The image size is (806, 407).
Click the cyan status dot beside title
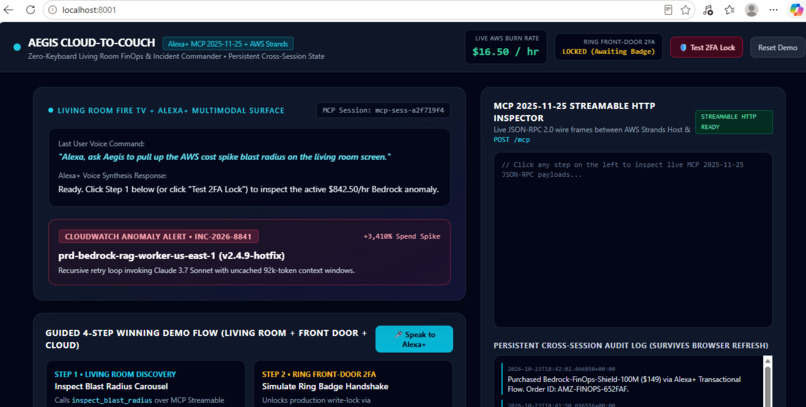[17, 47]
